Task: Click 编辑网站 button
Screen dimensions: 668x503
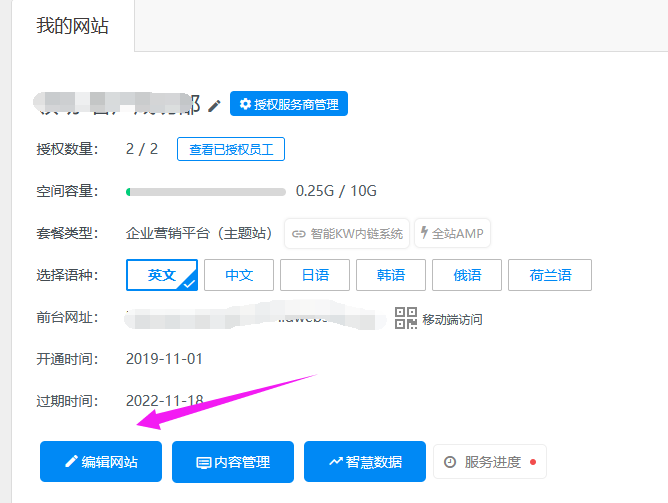Action: tap(101, 462)
